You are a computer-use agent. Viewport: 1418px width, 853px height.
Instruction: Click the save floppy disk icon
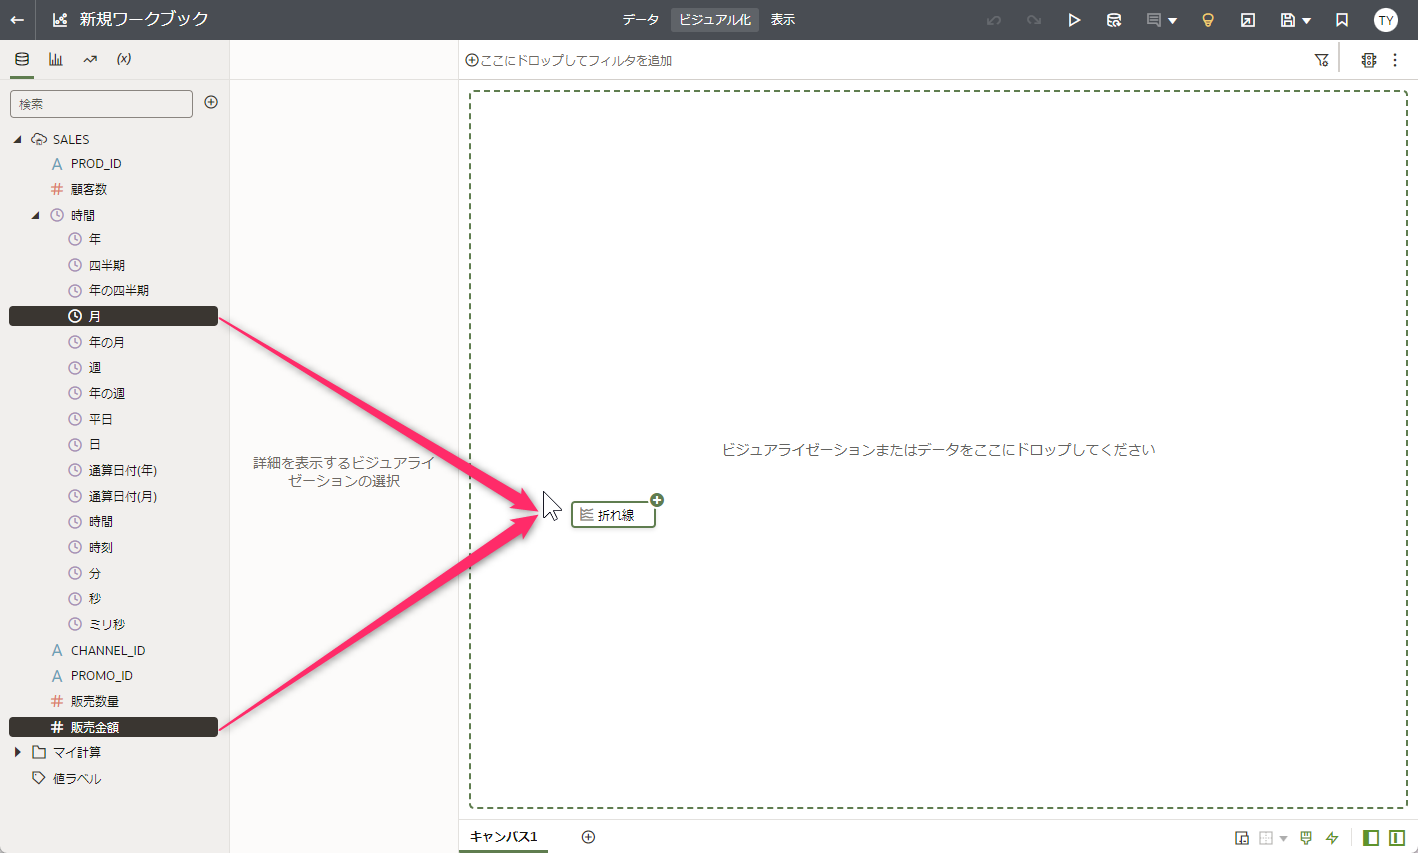1288,20
